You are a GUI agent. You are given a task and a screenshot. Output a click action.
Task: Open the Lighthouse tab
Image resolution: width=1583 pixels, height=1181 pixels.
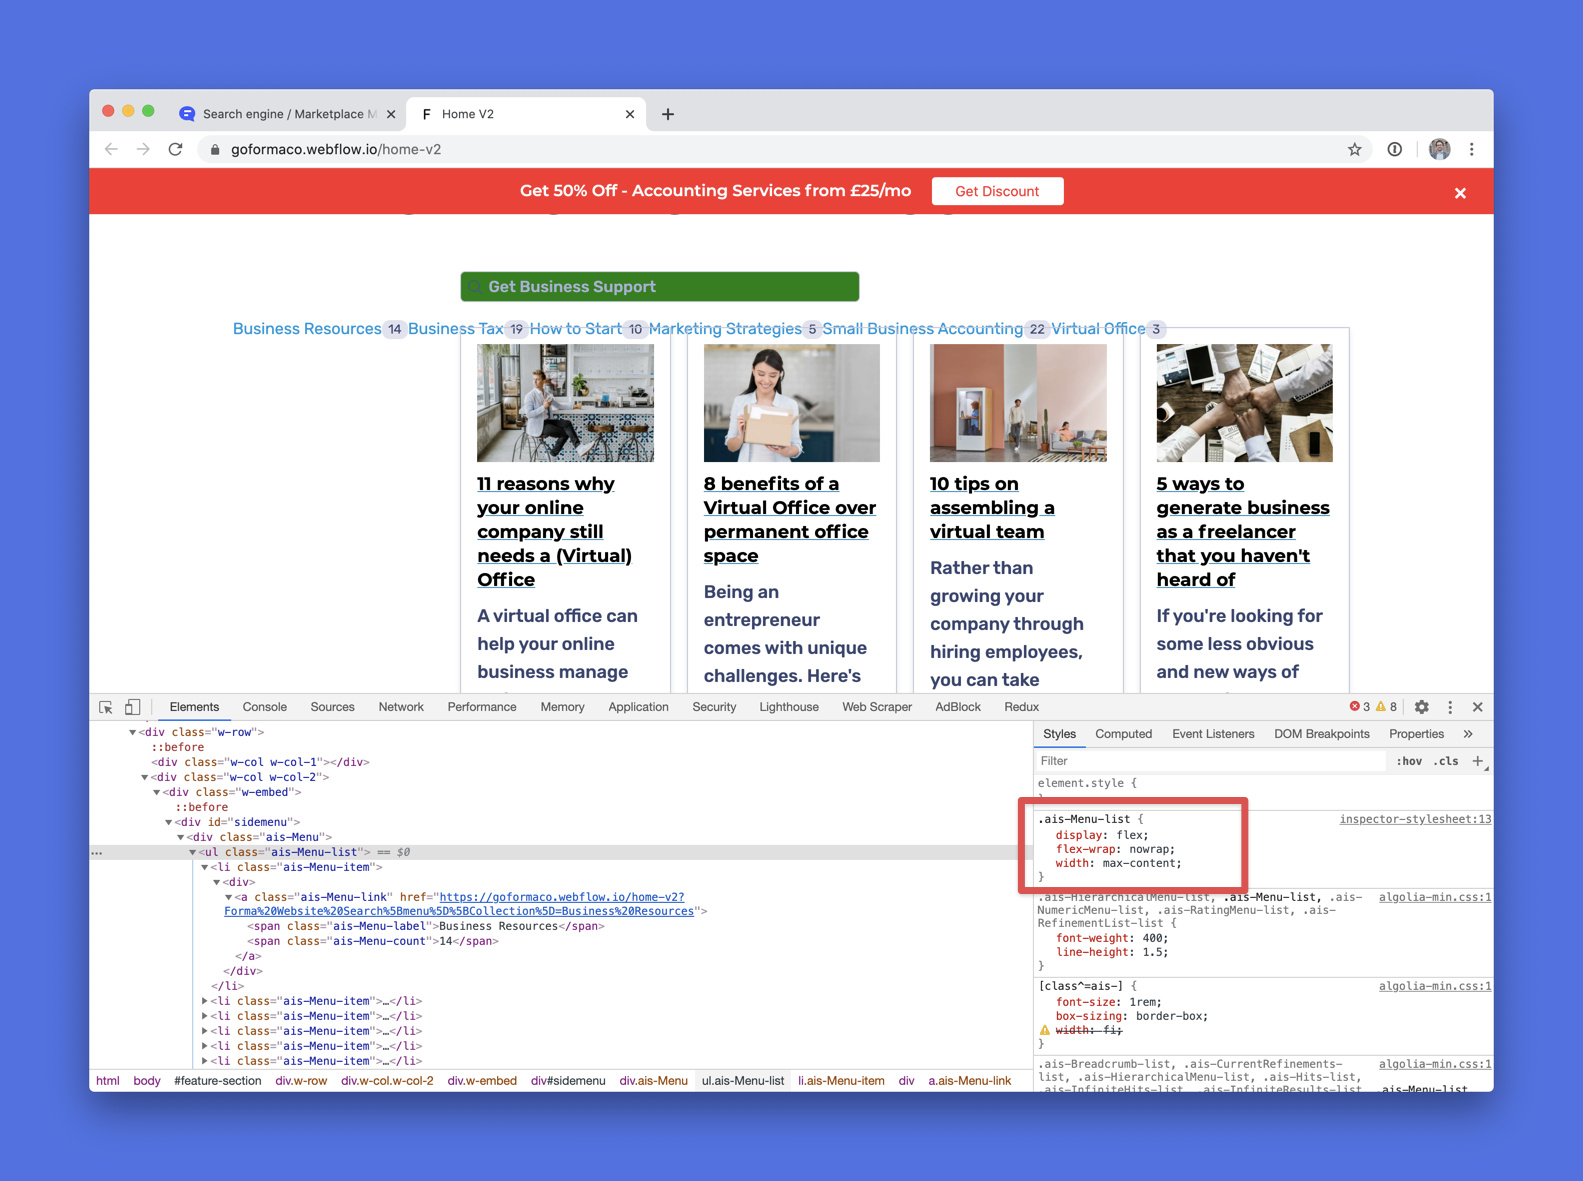point(789,707)
